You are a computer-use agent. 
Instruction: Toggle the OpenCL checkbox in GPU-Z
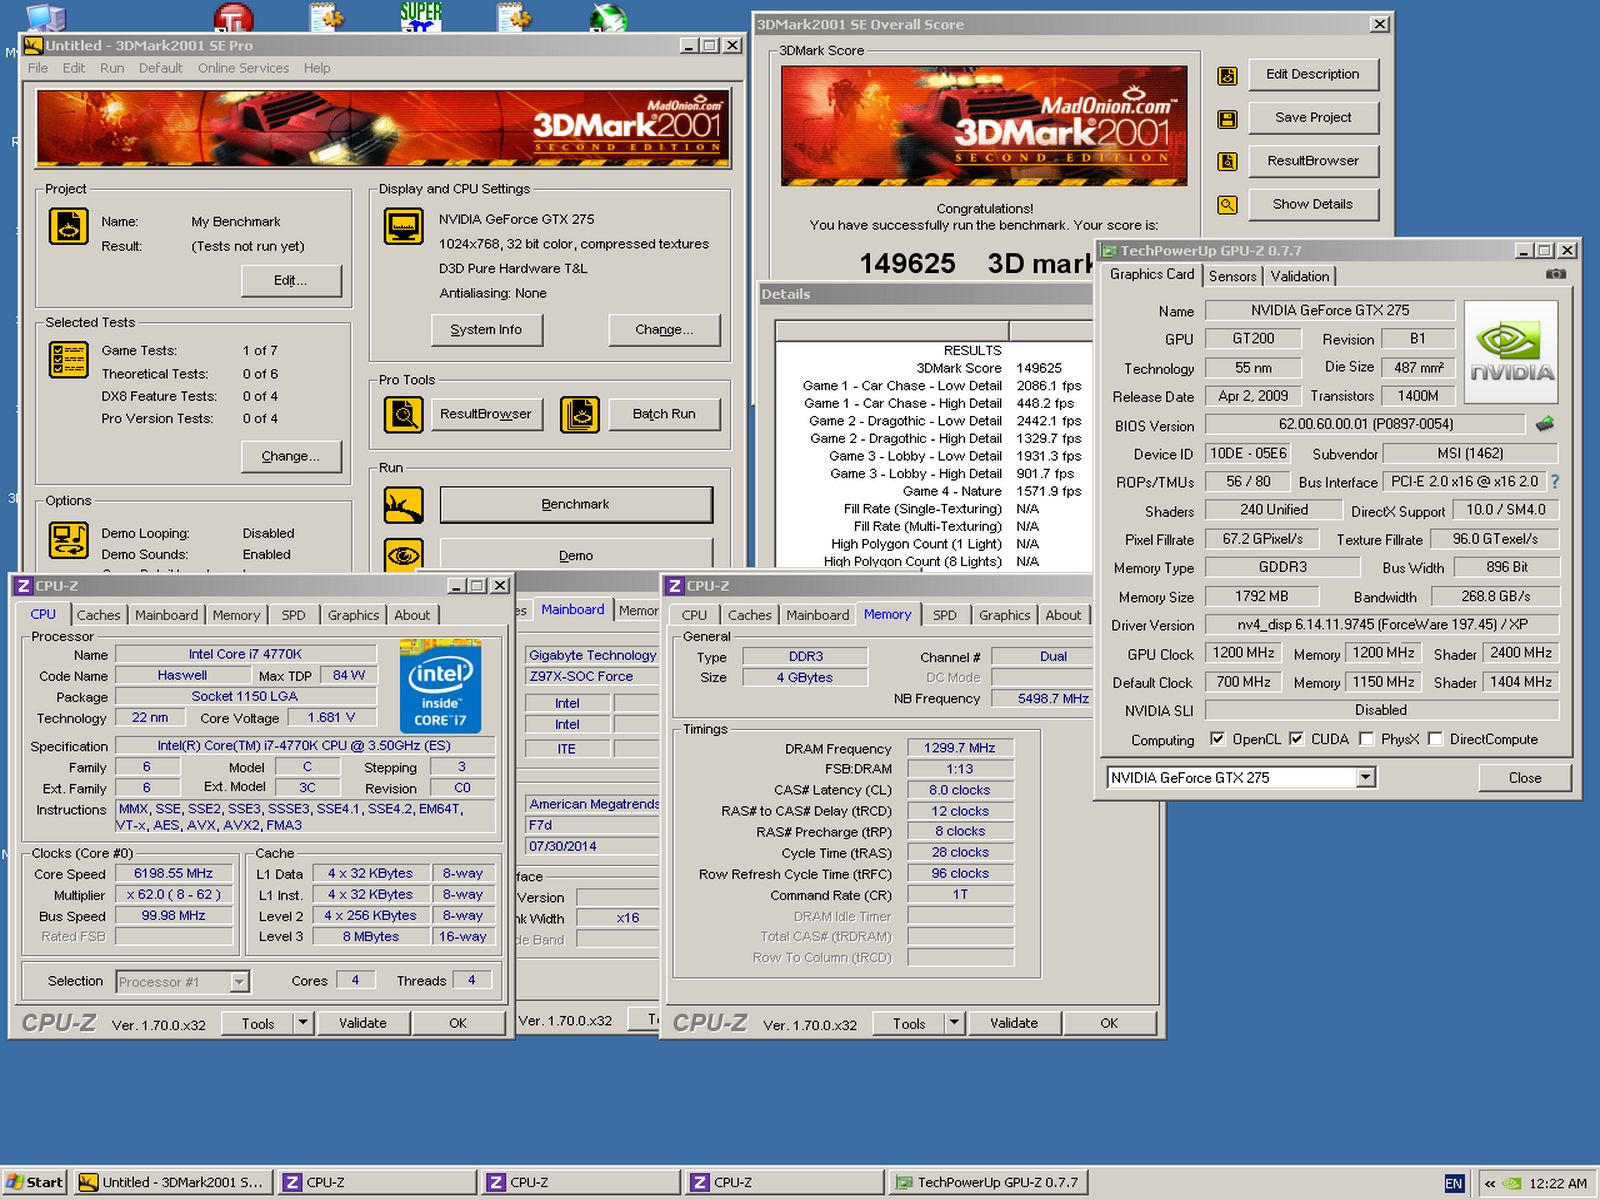point(1217,739)
